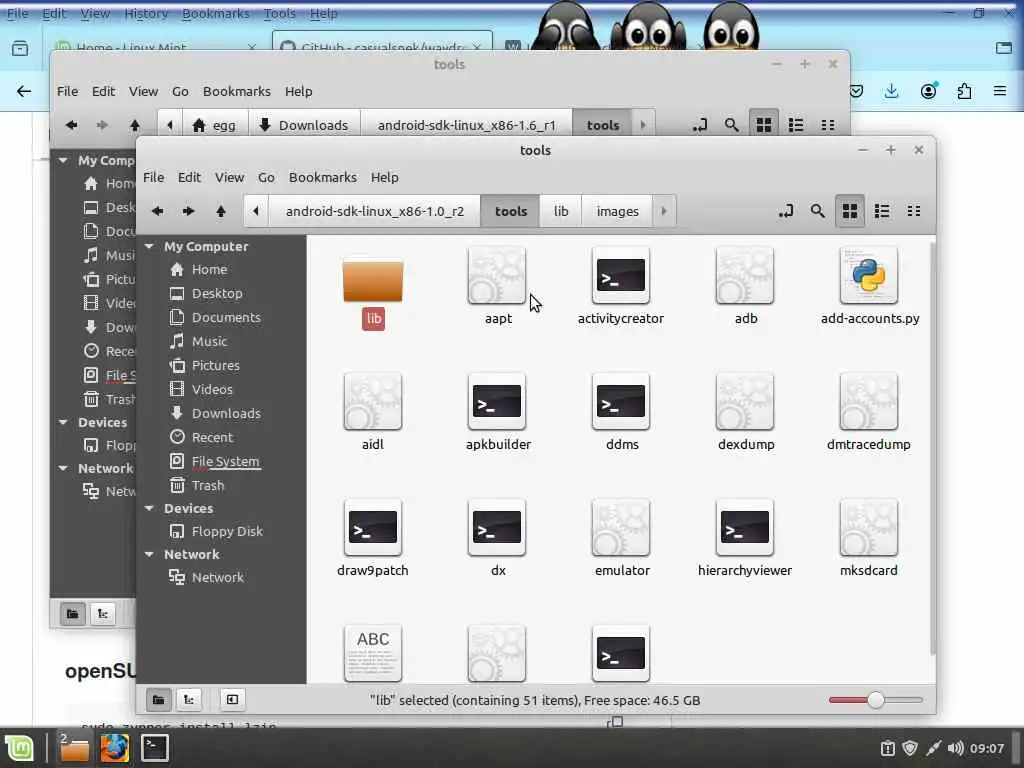The height and width of the screenshot is (768, 1024).
Task: Select the dexdump executable icon
Action: pyautogui.click(x=744, y=401)
